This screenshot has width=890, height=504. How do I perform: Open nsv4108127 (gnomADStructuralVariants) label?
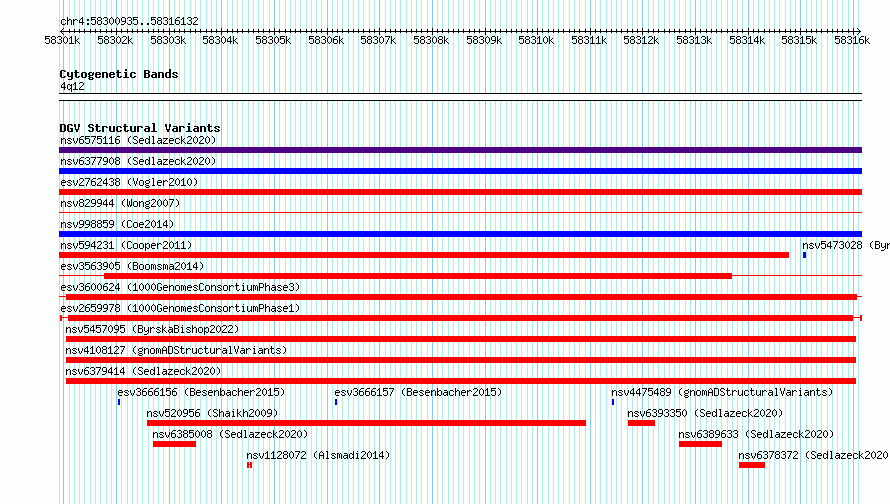(176, 350)
